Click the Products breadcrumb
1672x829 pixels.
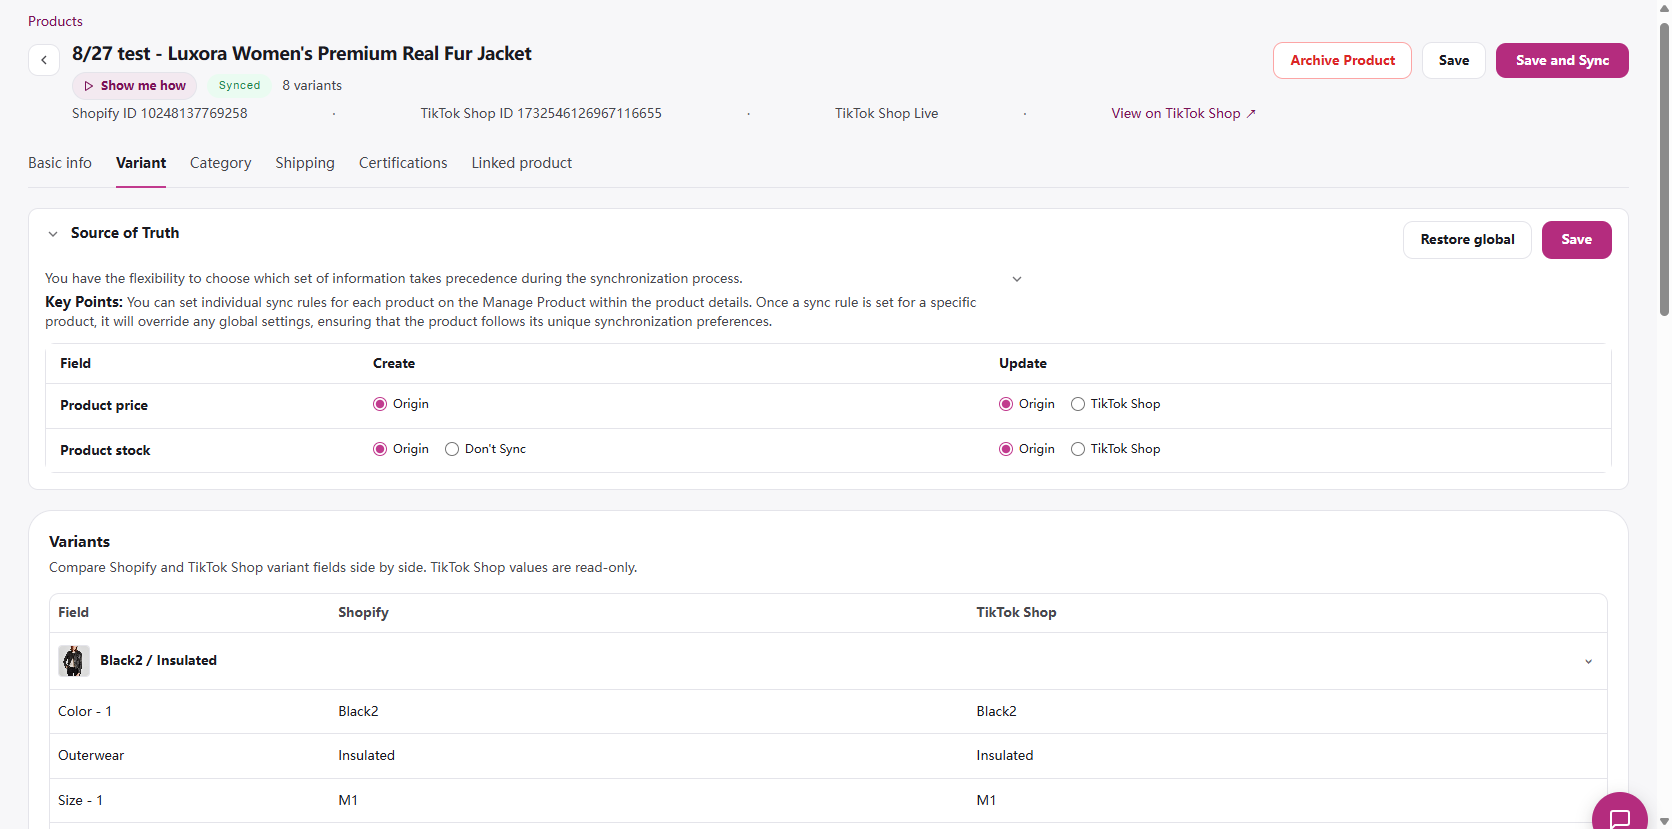pyautogui.click(x=55, y=21)
